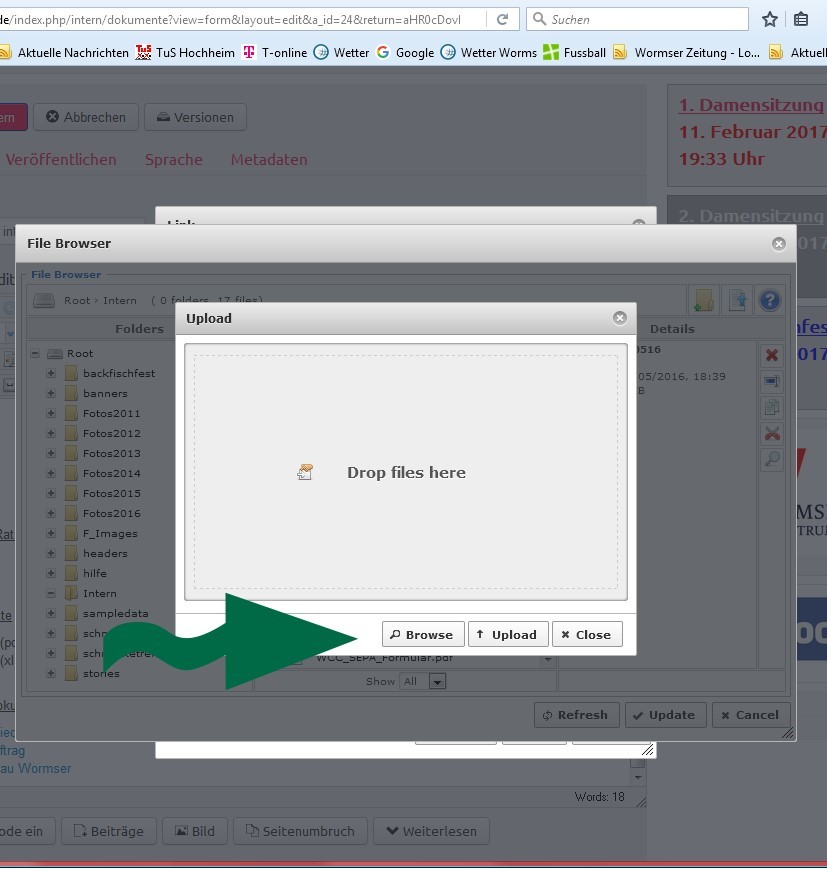Click the rename file icon

point(772,381)
